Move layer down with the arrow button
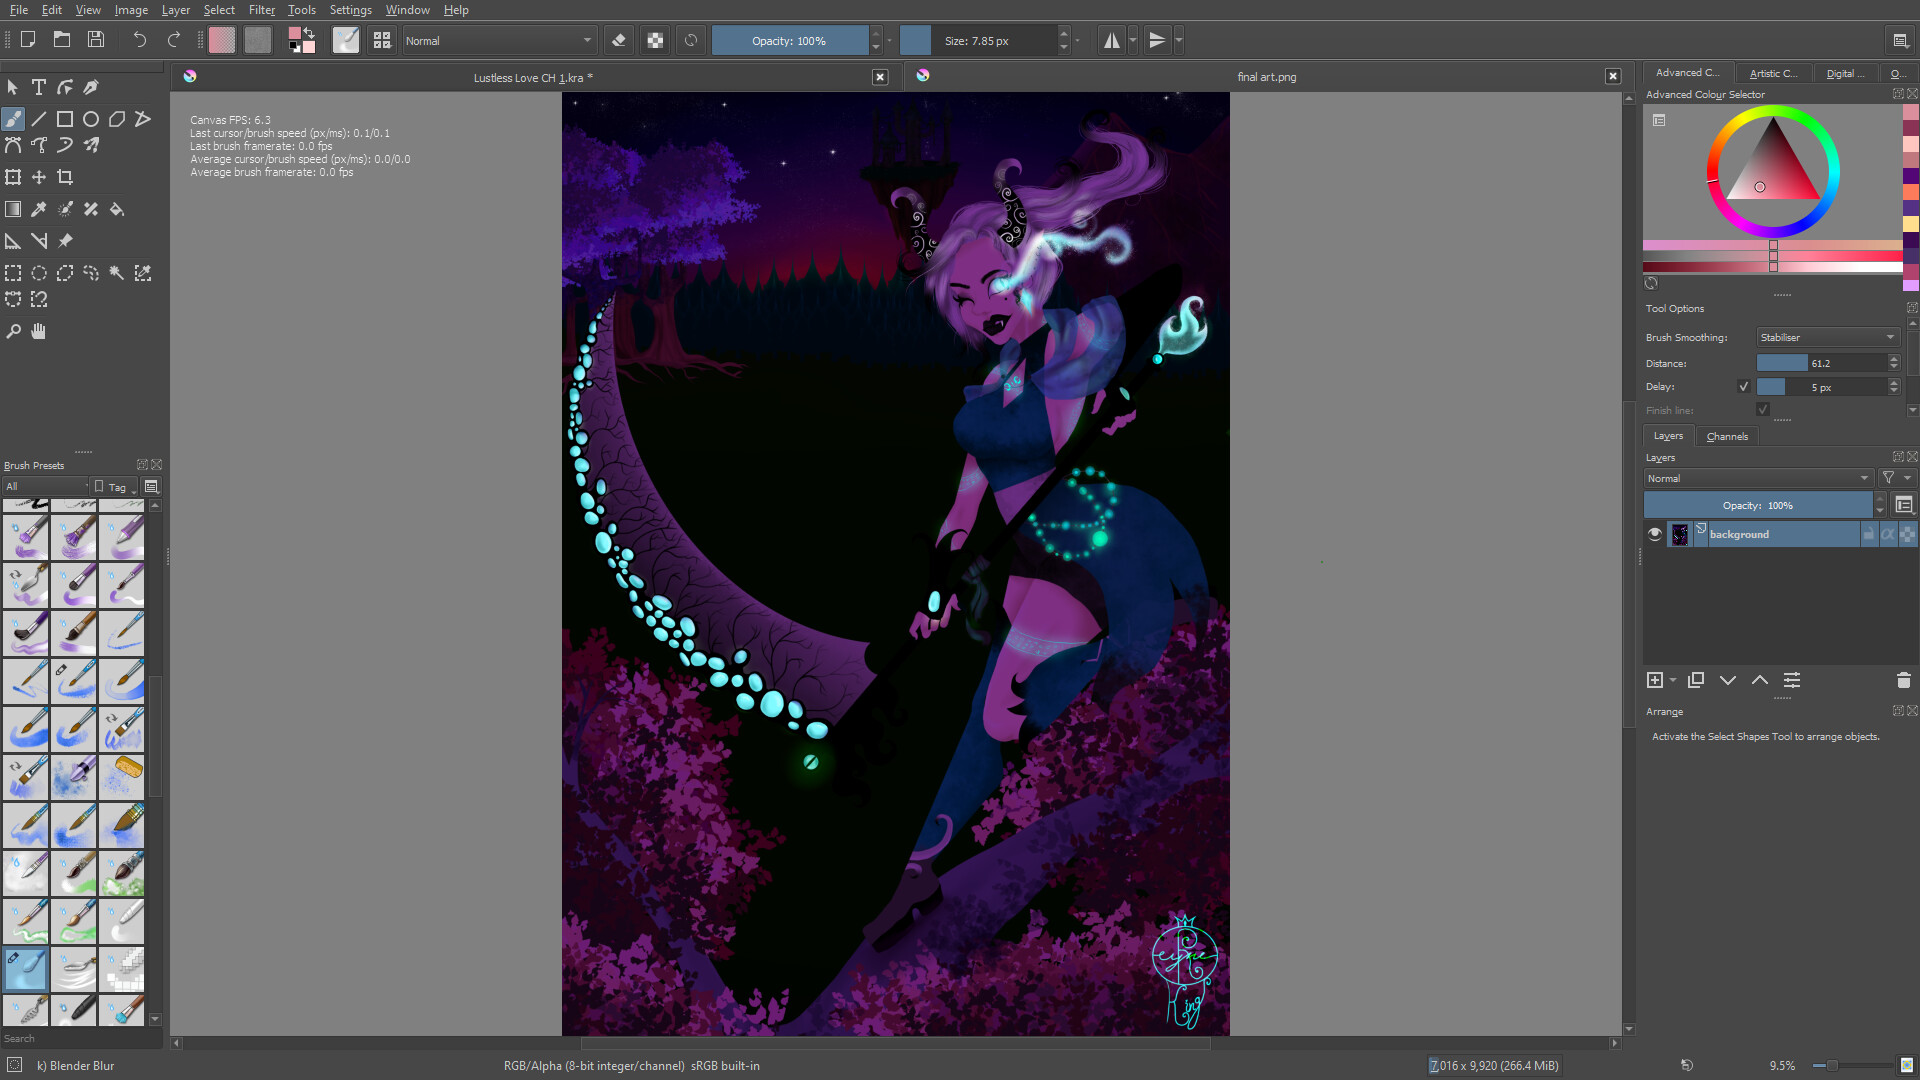This screenshot has height=1080, width=1920. tap(1728, 681)
